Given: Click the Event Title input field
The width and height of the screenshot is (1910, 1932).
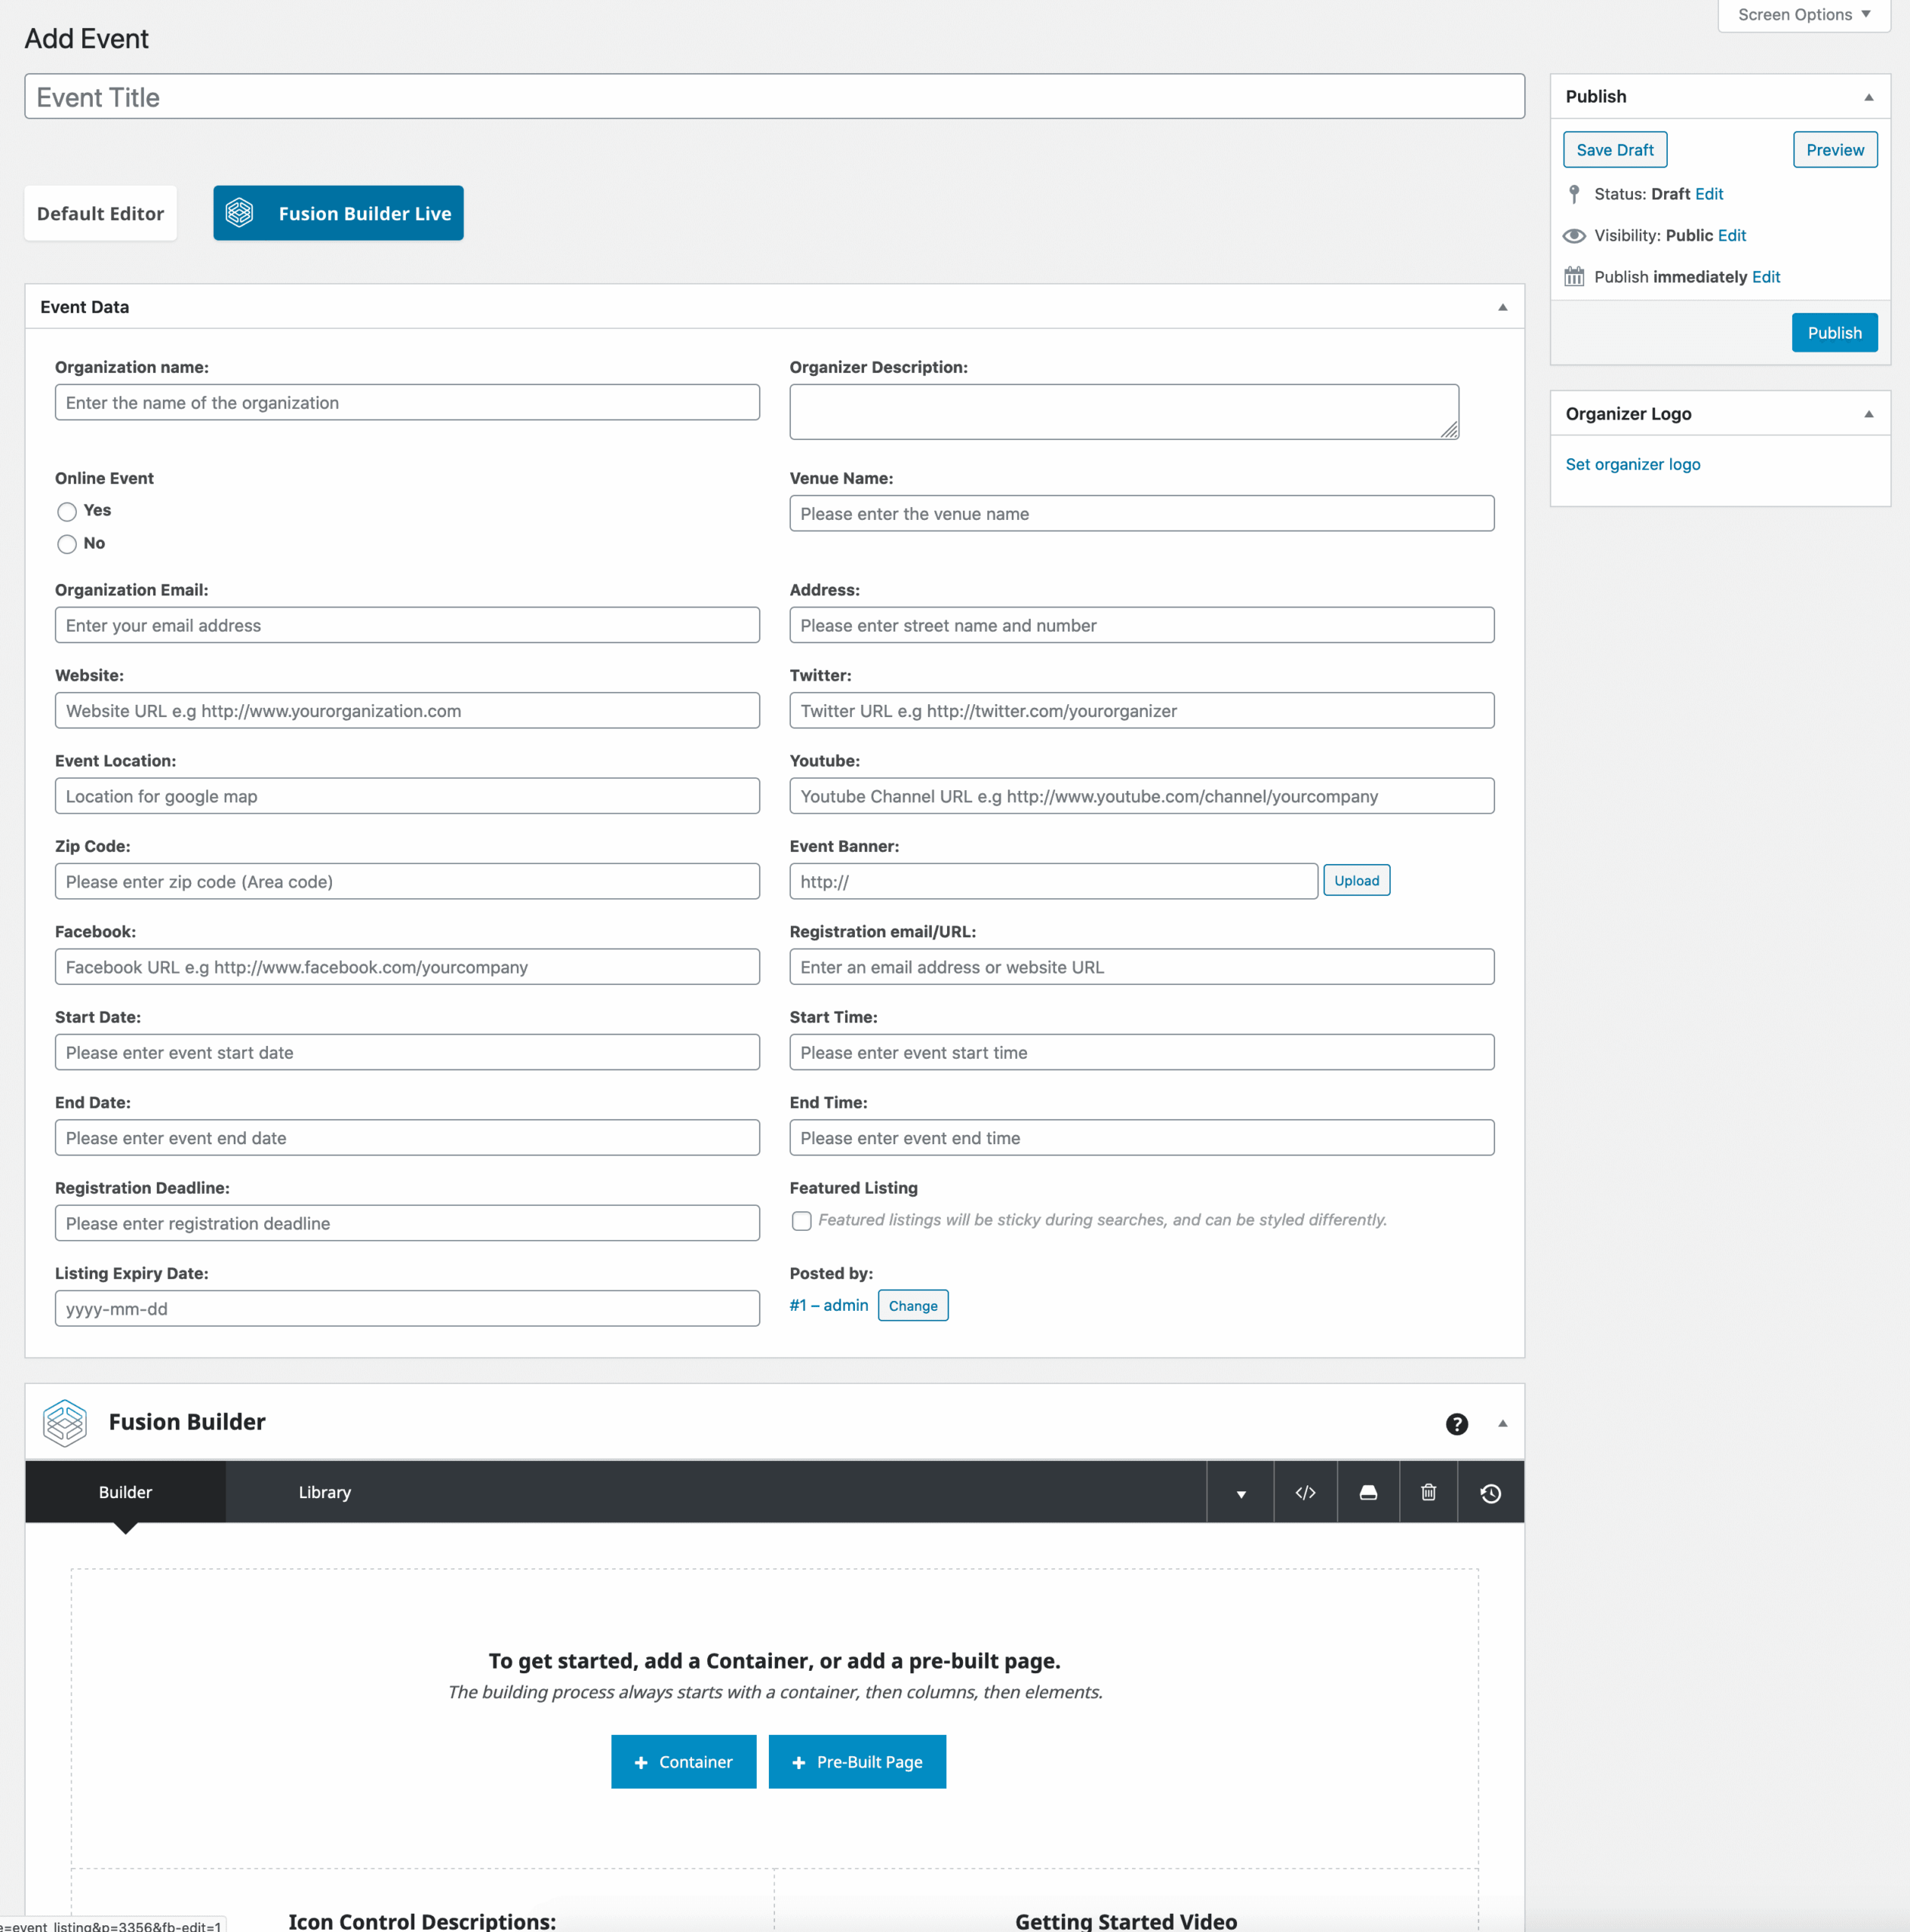Looking at the screenshot, I should 774,97.
